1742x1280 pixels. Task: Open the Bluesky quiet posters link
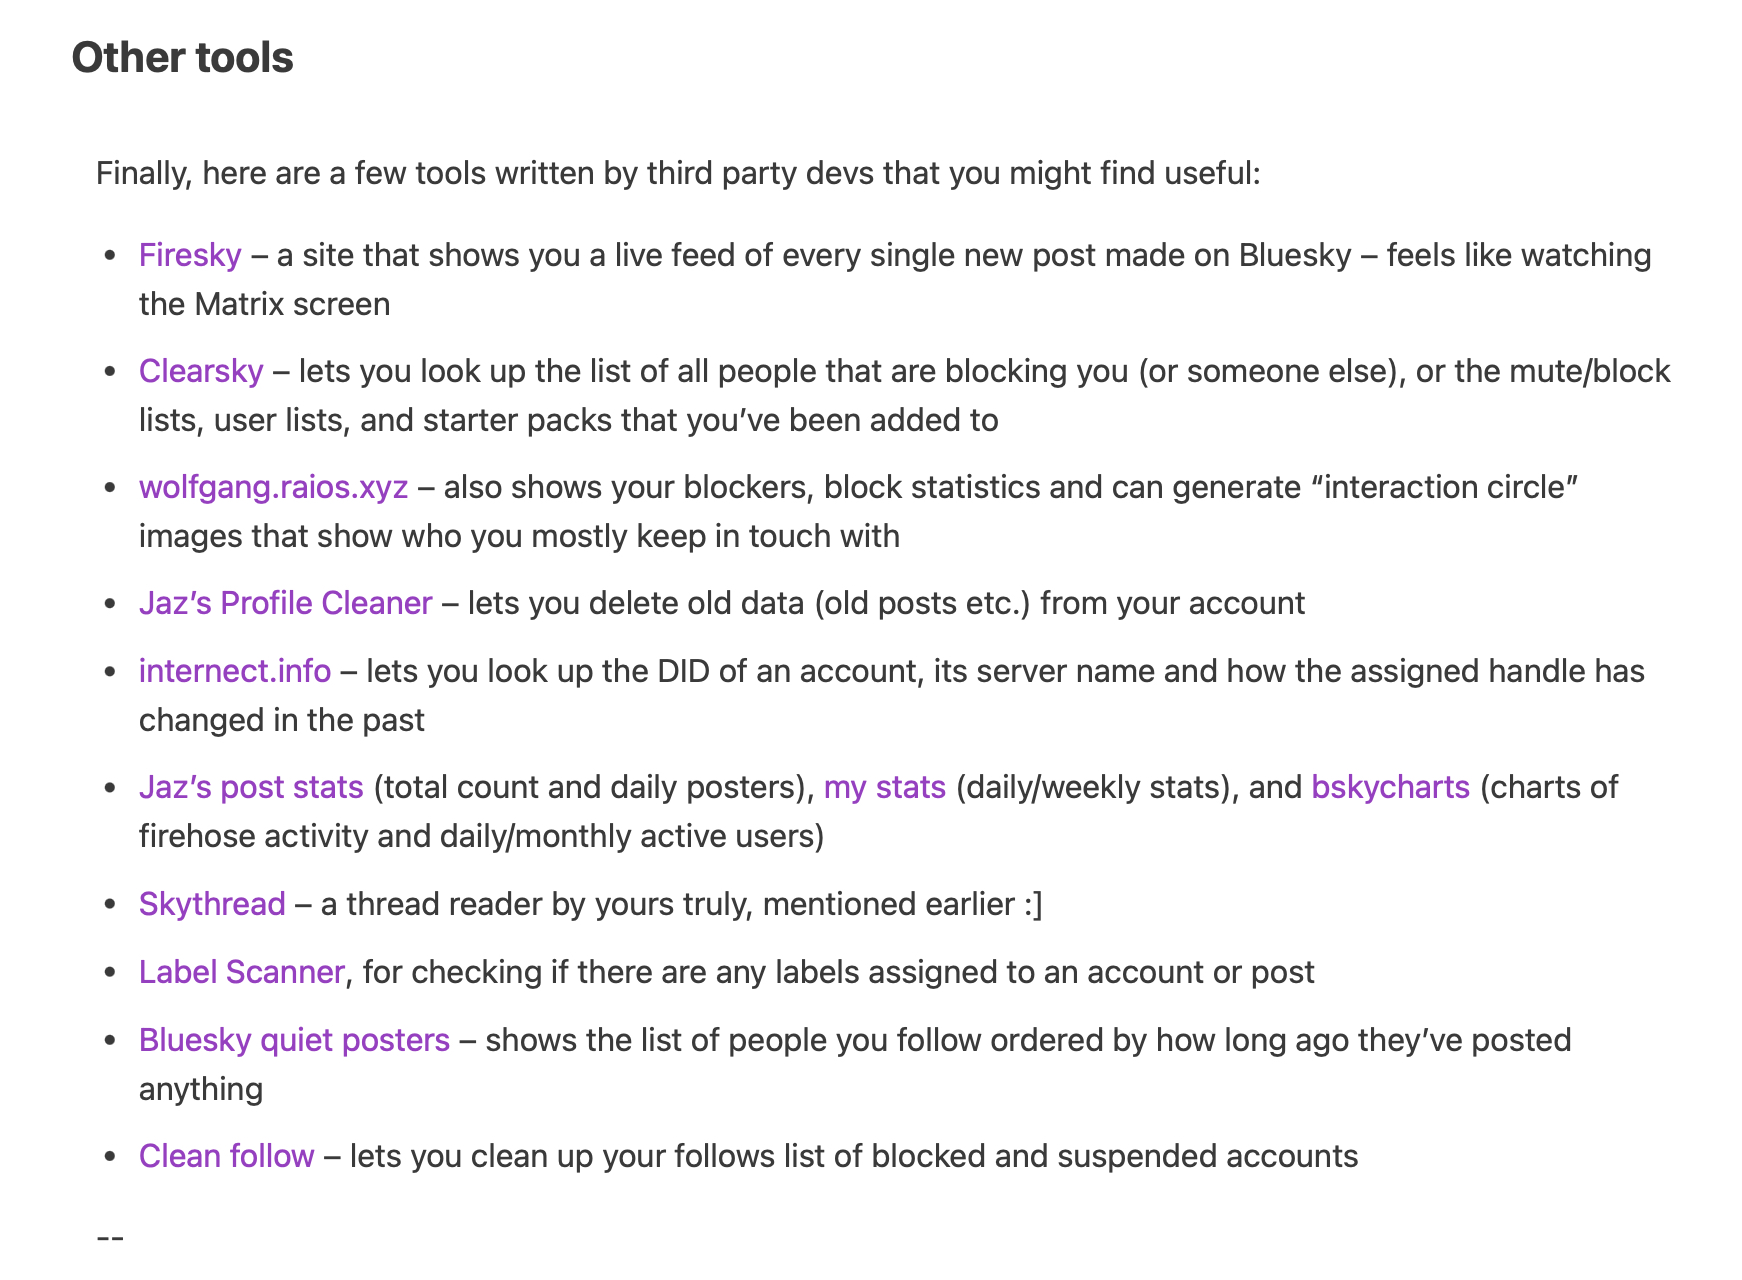pyautogui.click(x=294, y=1041)
